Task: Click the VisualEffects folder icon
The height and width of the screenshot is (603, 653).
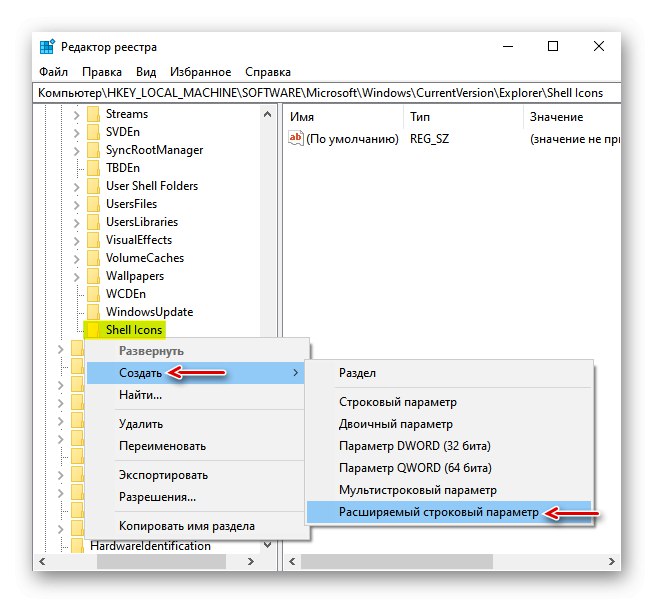Action: (x=93, y=240)
